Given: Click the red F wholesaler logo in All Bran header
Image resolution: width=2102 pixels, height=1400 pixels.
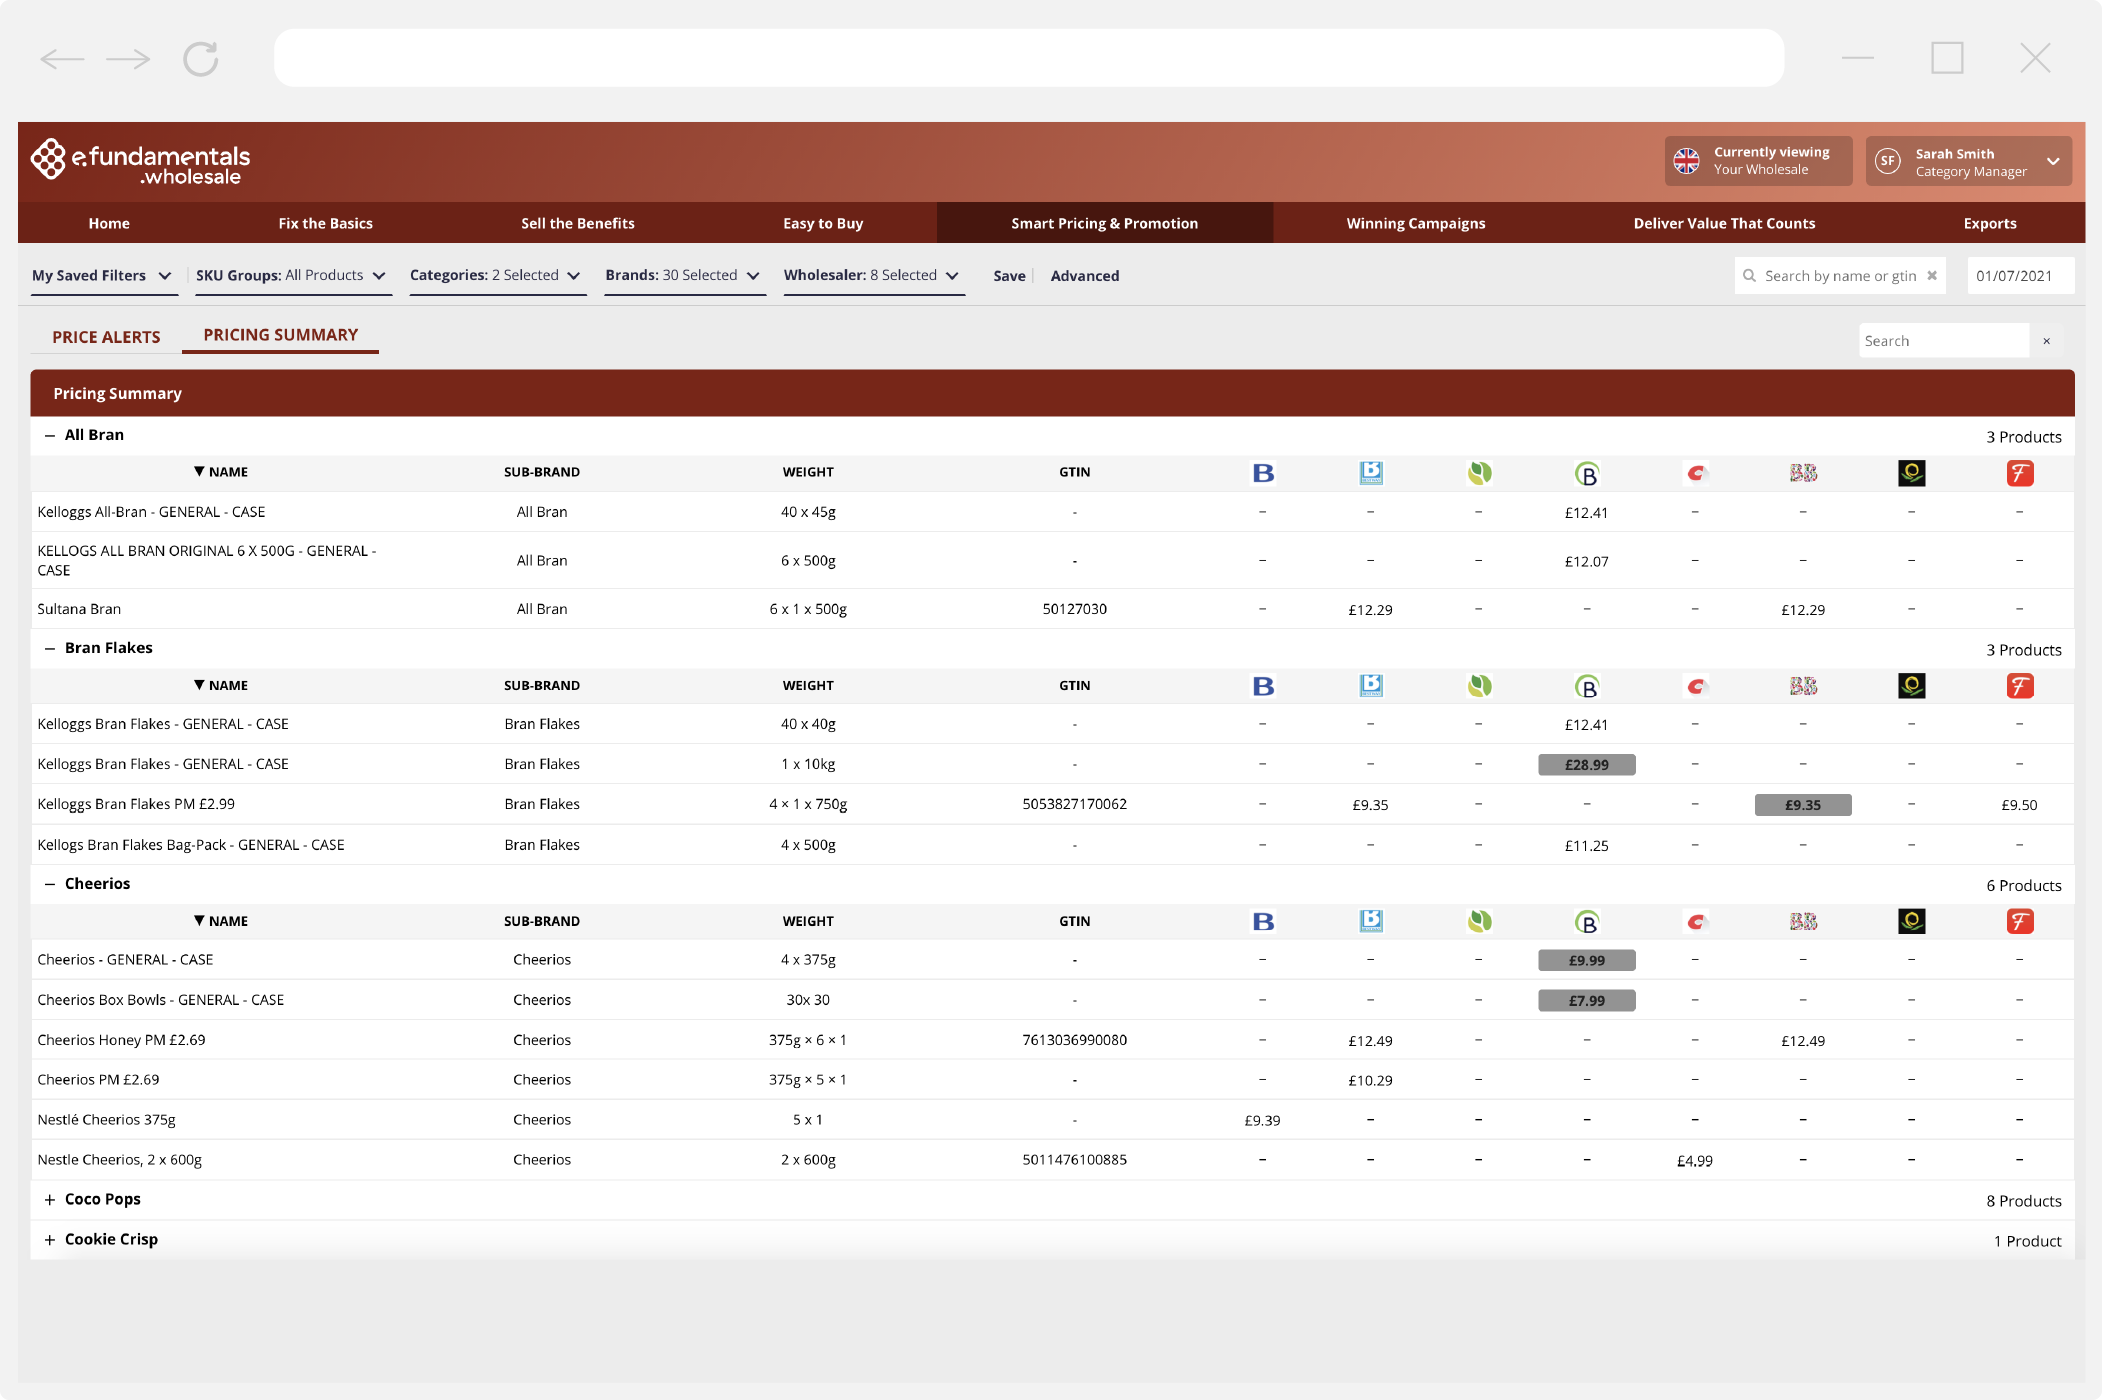Looking at the screenshot, I should pyautogui.click(x=2020, y=473).
